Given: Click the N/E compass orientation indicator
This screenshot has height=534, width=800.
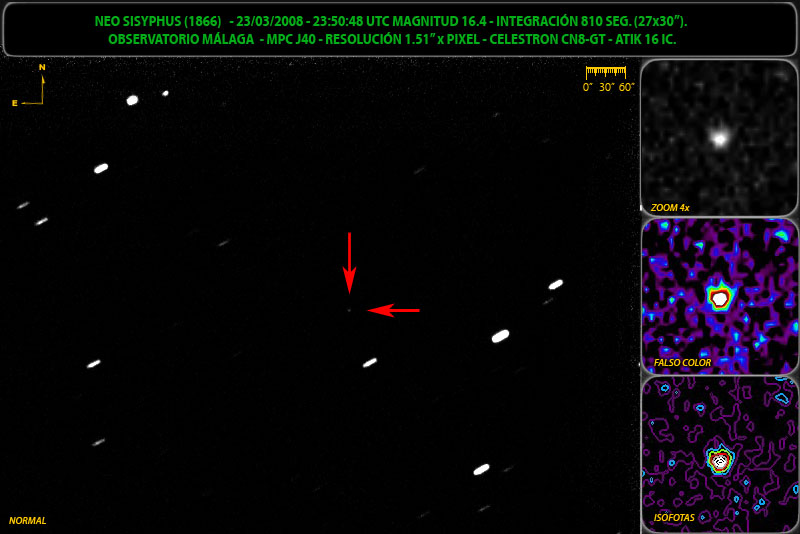Looking at the screenshot, I should [x=30, y=85].
